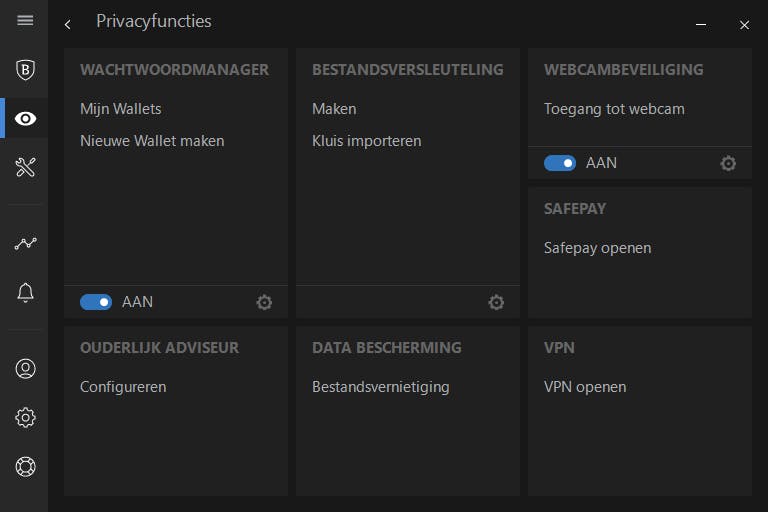Select Nieuwe Wallet maken

pyautogui.click(x=152, y=141)
